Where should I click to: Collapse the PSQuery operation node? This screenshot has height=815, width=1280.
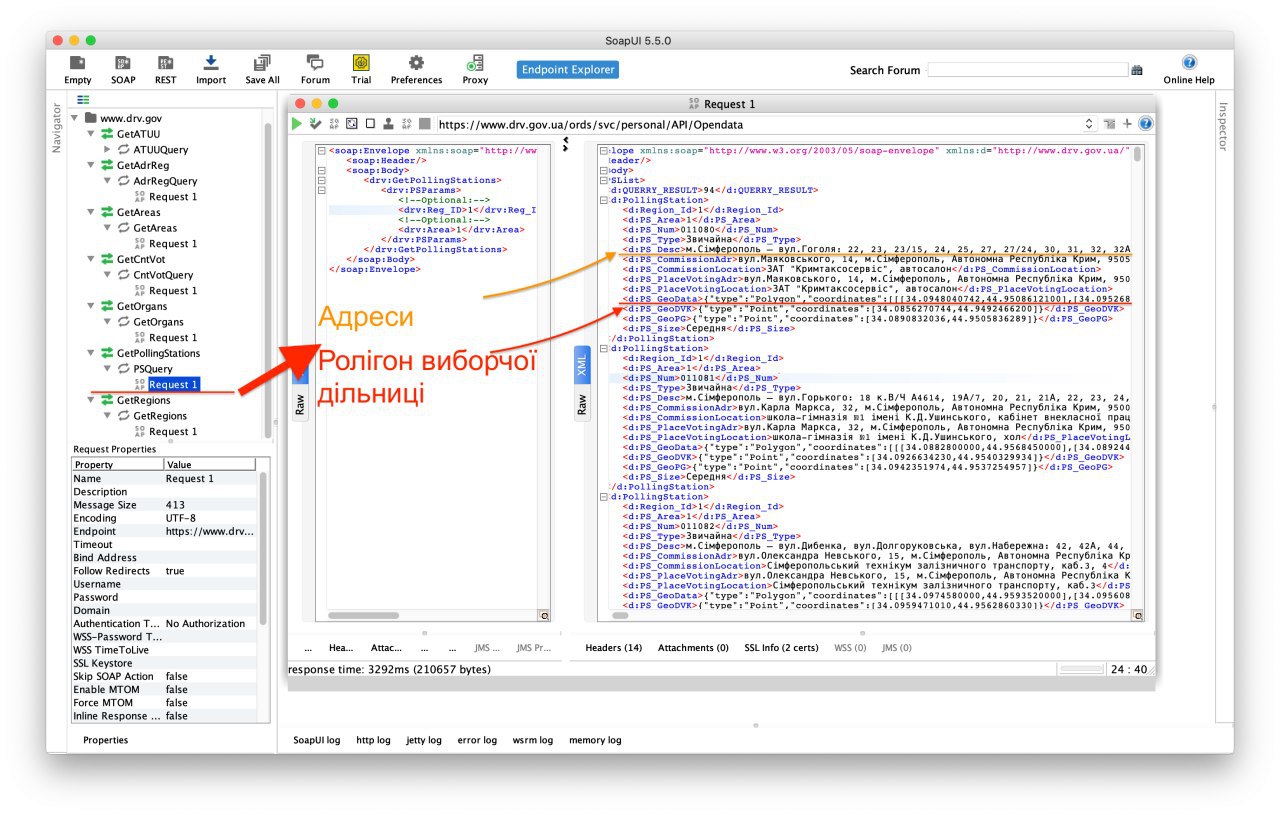(108, 369)
